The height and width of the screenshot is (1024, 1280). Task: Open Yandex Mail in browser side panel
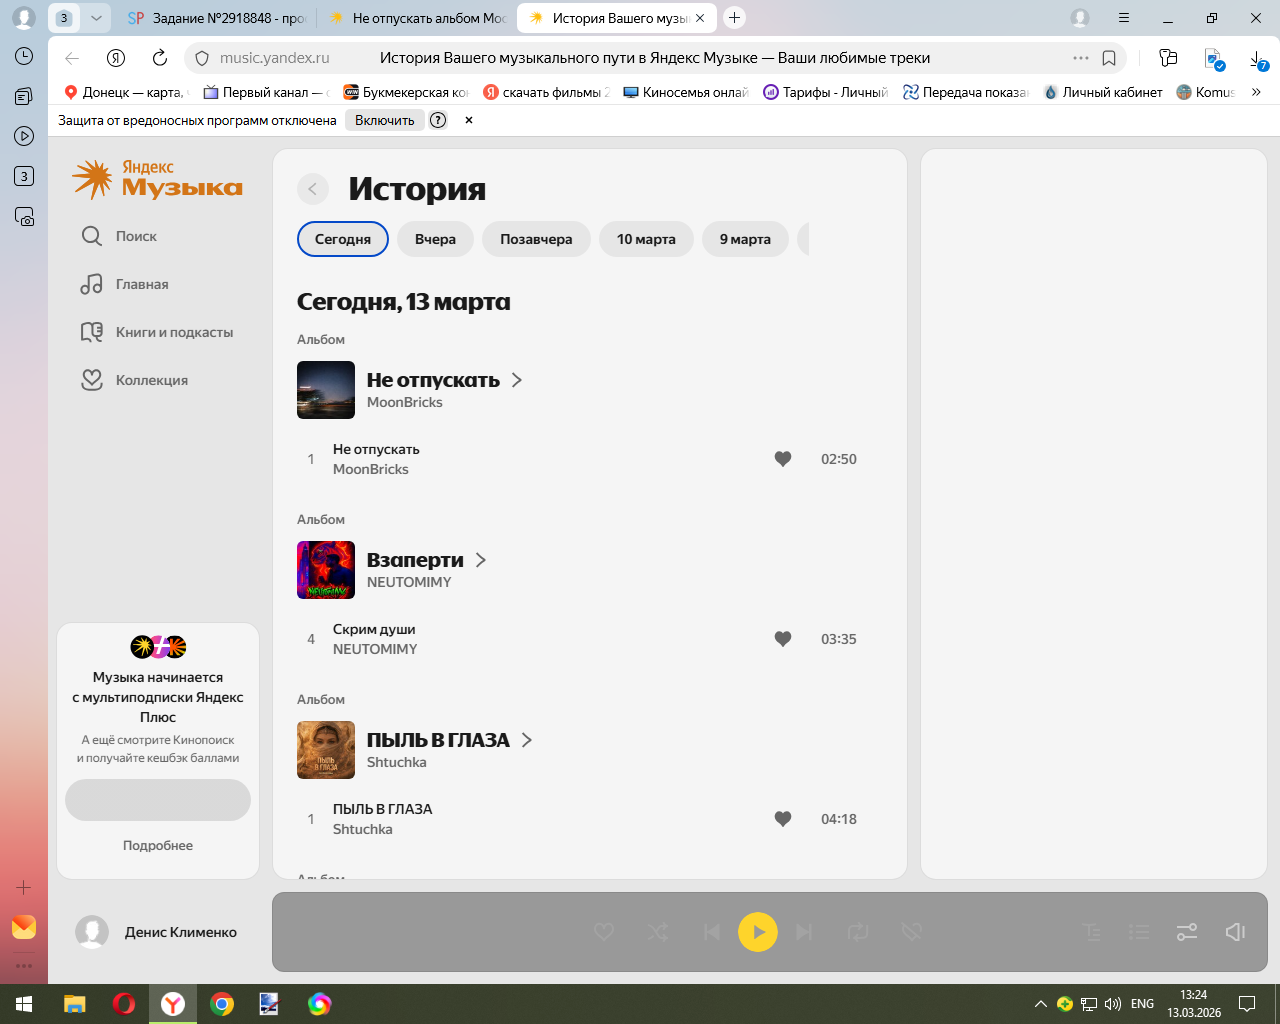pyautogui.click(x=24, y=927)
